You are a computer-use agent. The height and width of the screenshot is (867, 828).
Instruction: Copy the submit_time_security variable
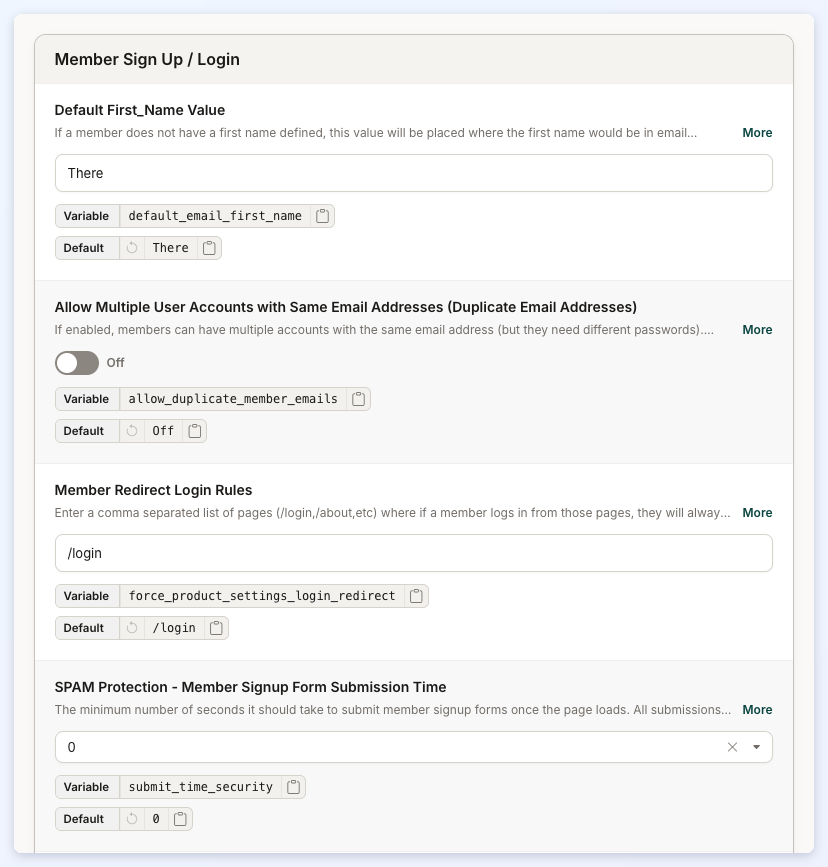point(294,787)
